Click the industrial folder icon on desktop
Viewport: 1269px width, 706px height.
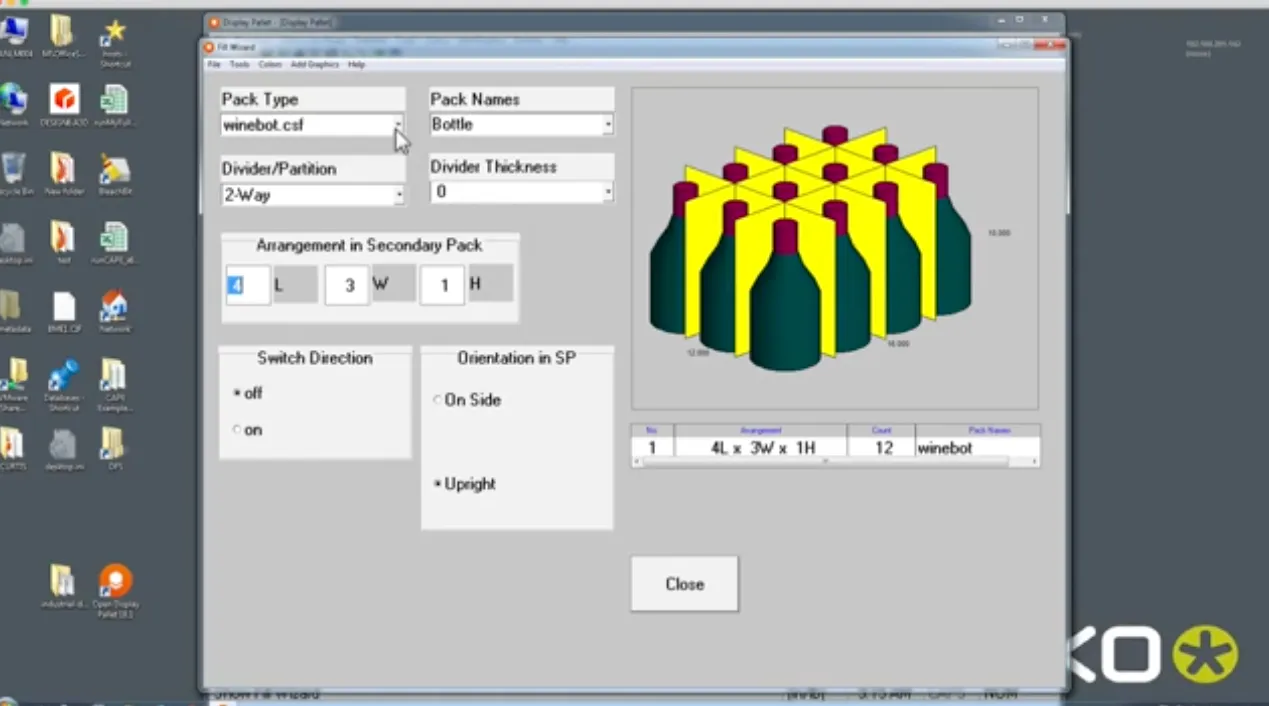pyautogui.click(x=62, y=581)
